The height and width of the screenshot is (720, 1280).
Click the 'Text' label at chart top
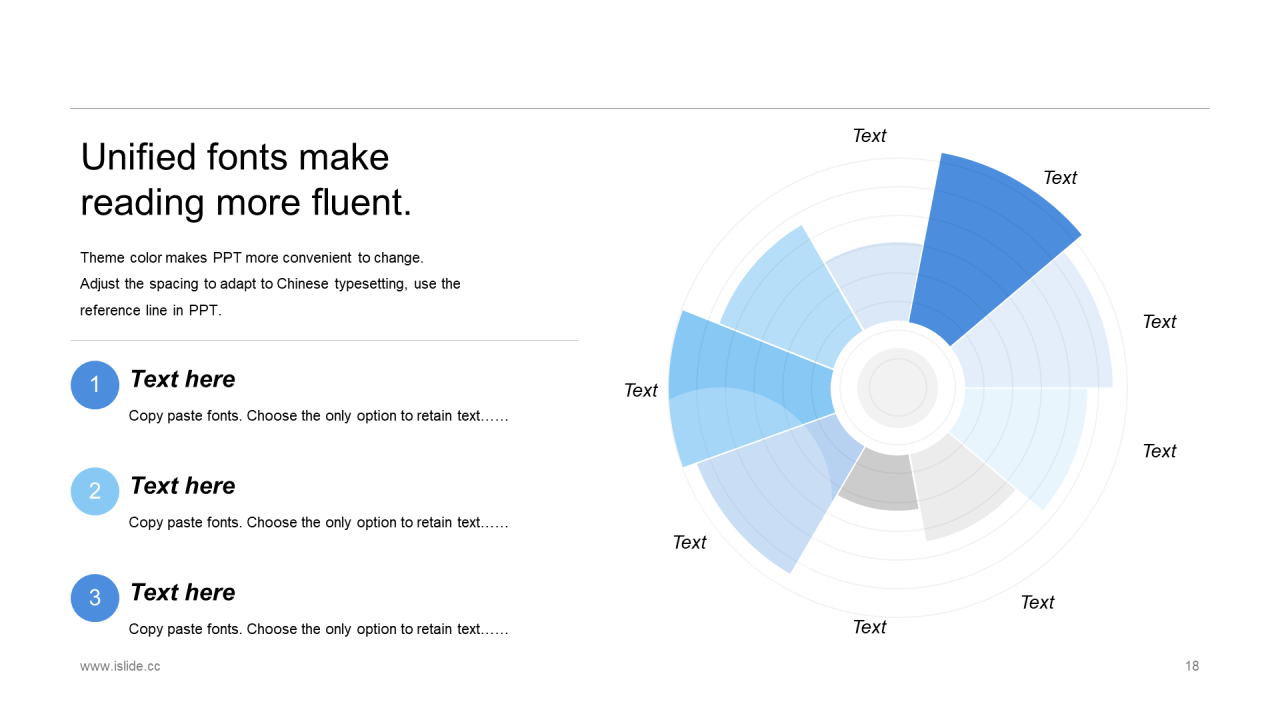[x=869, y=136]
